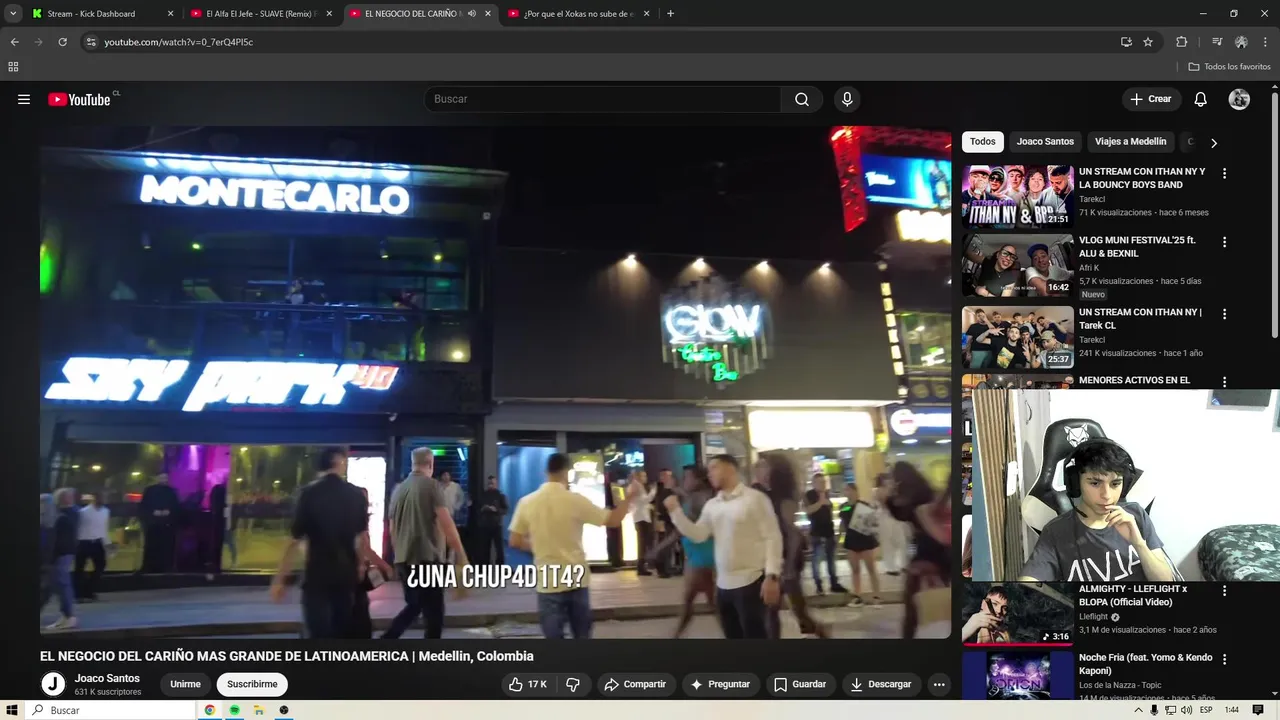Click the video player to pause
Screen dimensions: 1280x720
(x=495, y=382)
